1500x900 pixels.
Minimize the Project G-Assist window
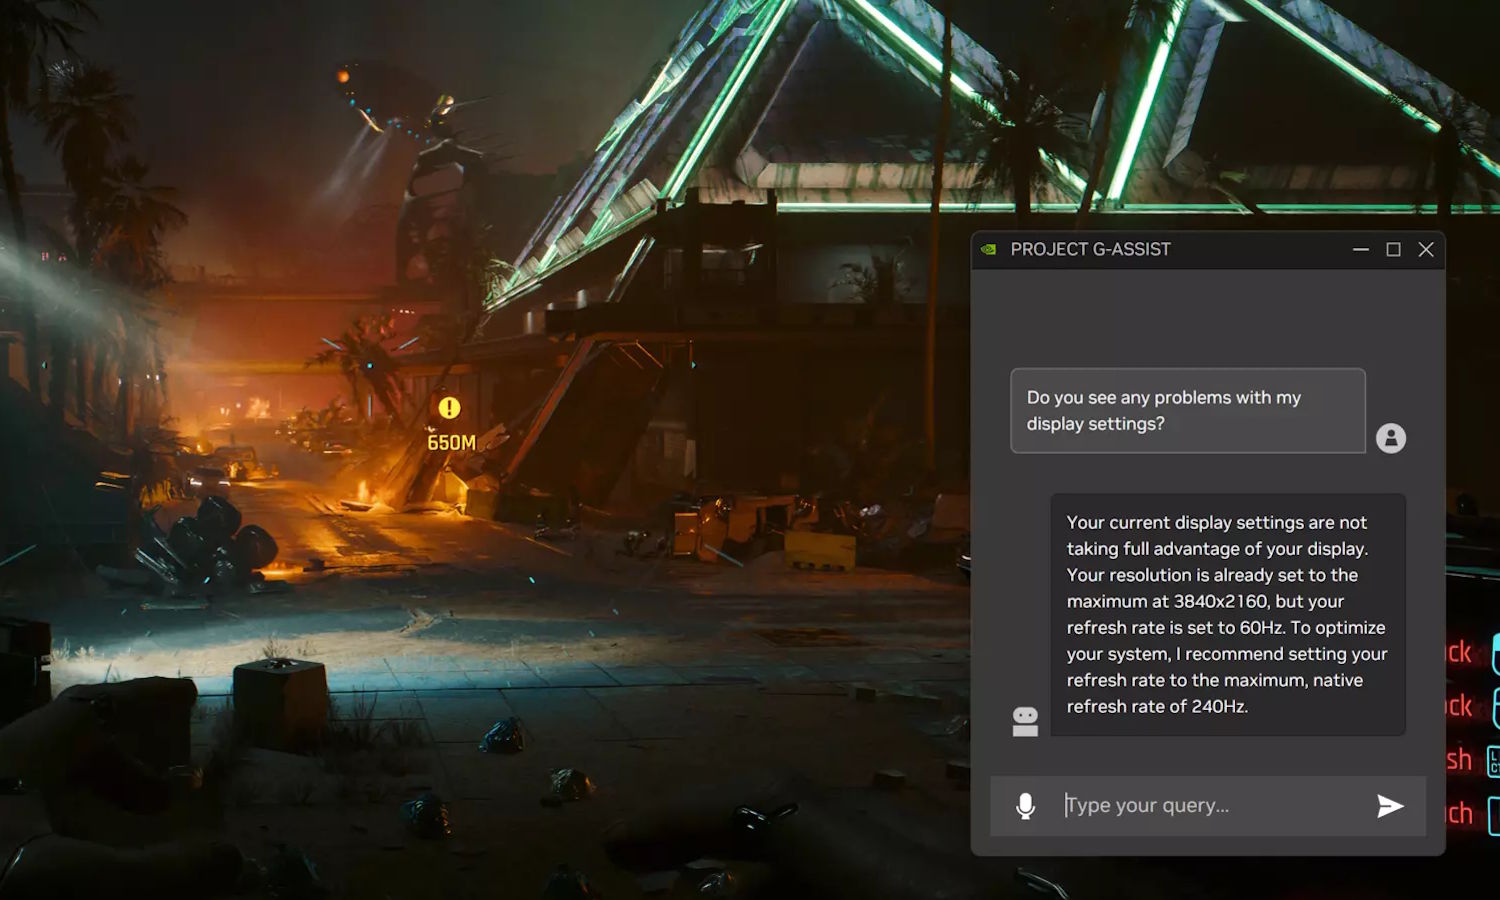1360,249
